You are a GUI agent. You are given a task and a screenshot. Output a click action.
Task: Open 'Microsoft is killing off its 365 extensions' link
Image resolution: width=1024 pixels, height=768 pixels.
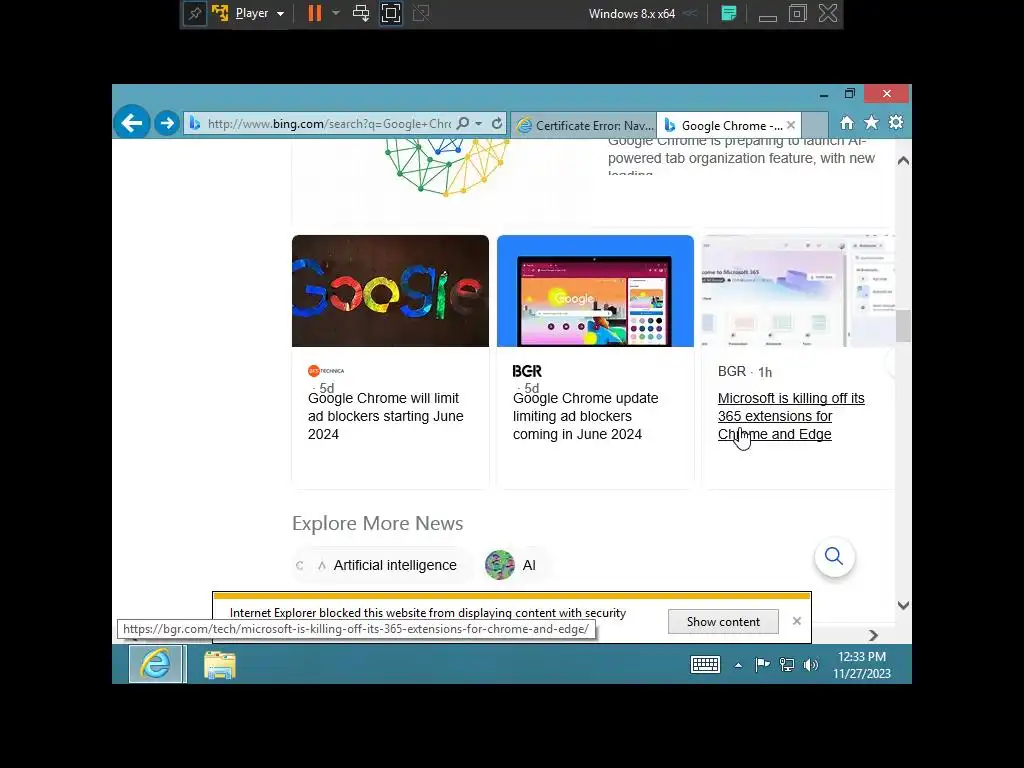(x=791, y=416)
